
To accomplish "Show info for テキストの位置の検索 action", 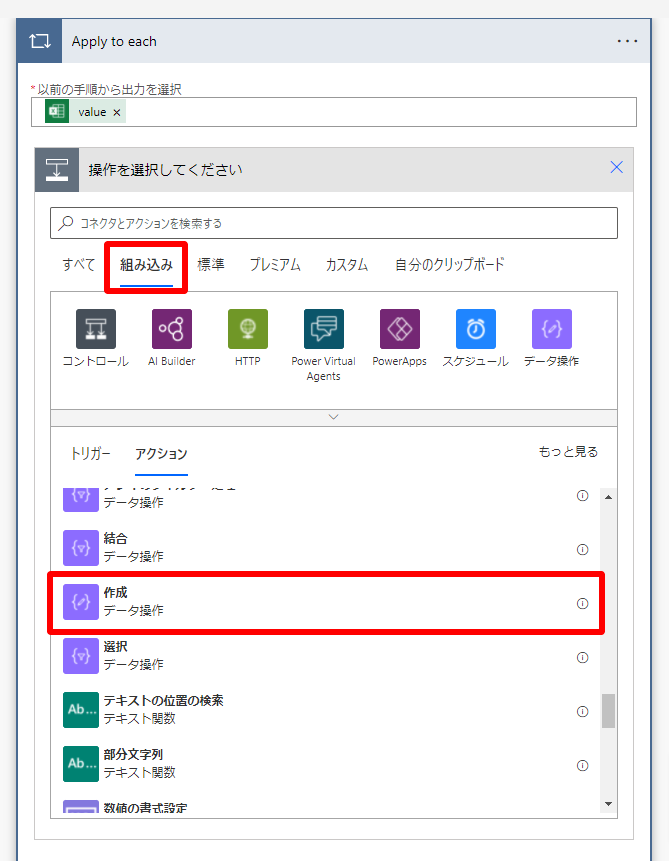I will pyautogui.click(x=582, y=711).
